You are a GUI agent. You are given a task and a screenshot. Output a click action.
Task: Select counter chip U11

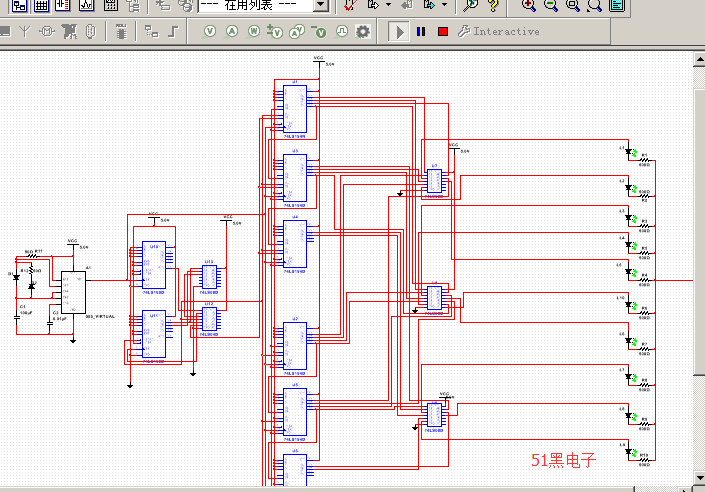pyautogui.click(x=154, y=334)
